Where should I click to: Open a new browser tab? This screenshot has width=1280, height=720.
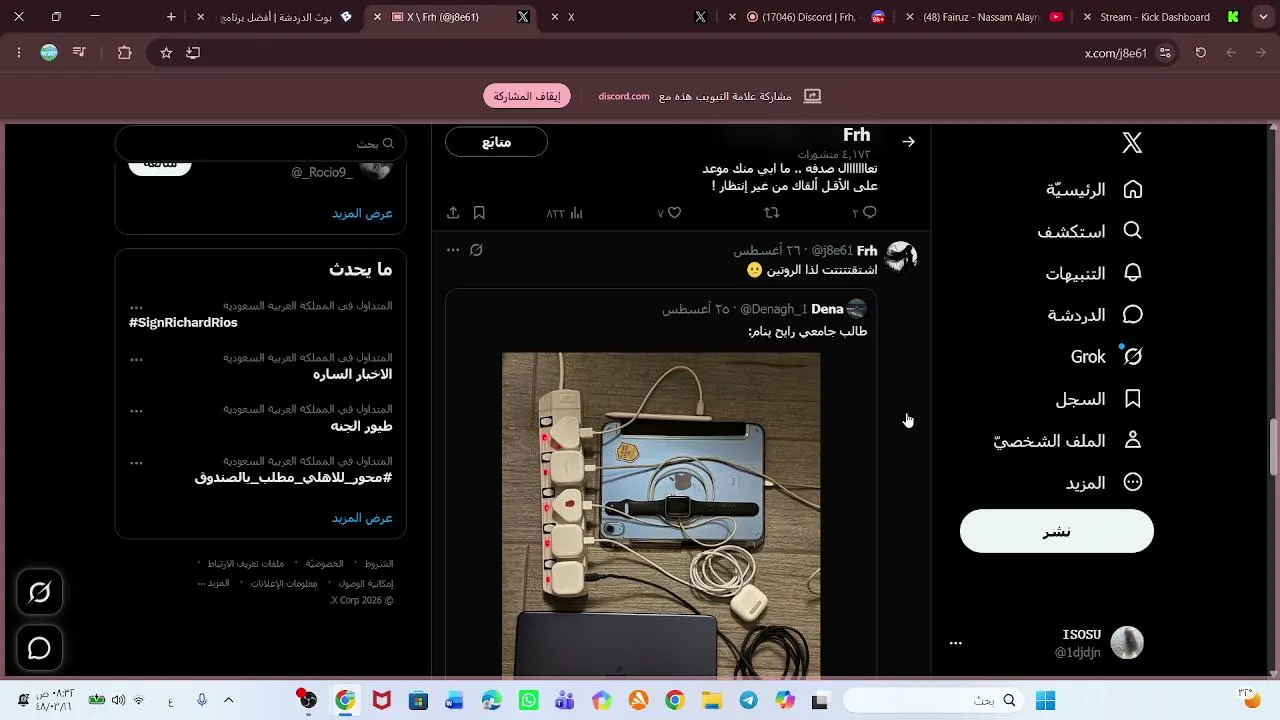click(x=171, y=17)
